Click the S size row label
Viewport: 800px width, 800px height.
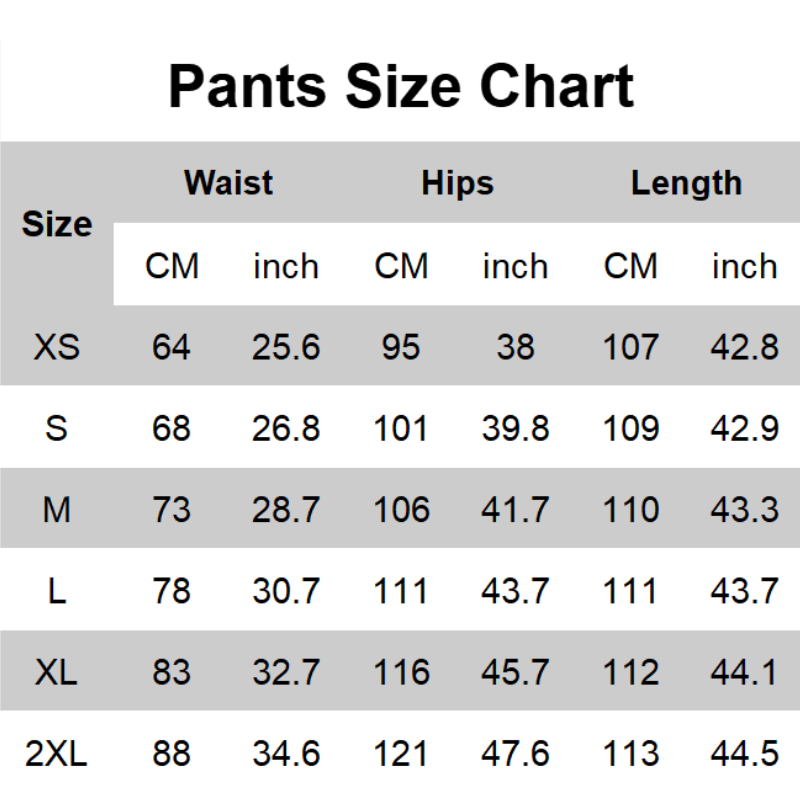point(57,428)
